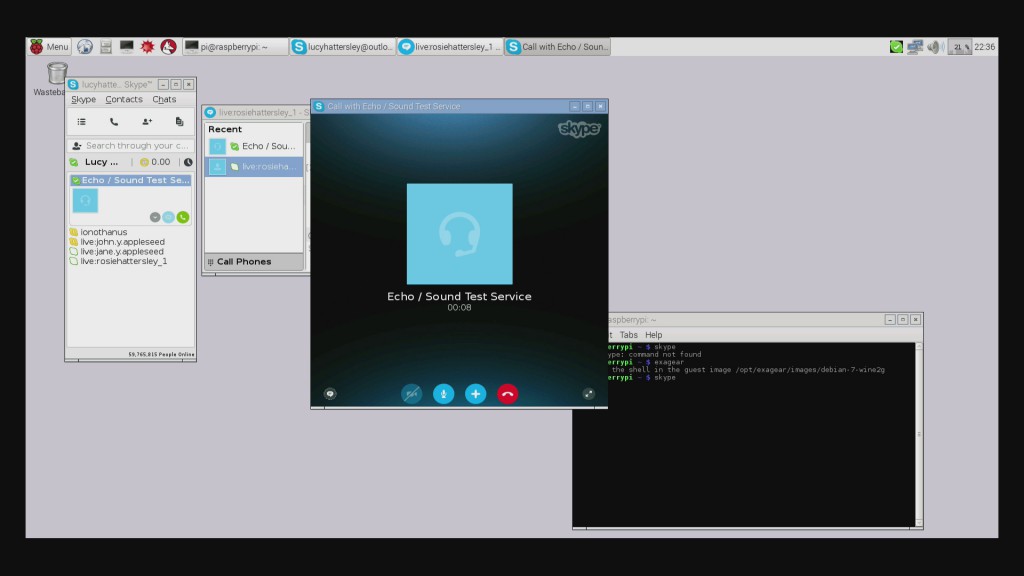This screenshot has width=1024, height=576.
Task: Select live:rosiehattersley_1 in the contact list
Action: coord(123,261)
